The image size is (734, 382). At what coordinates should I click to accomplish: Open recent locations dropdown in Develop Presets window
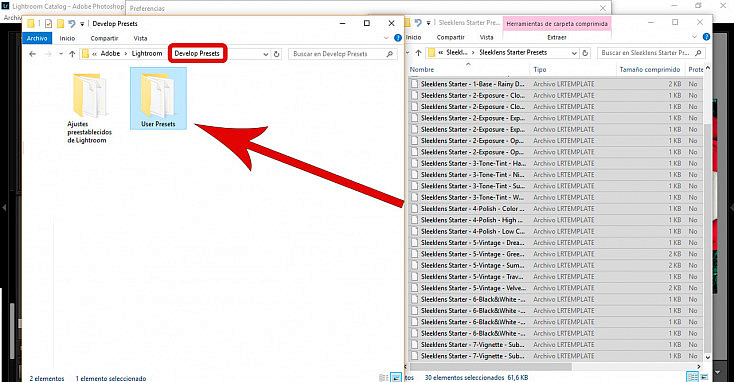61,54
